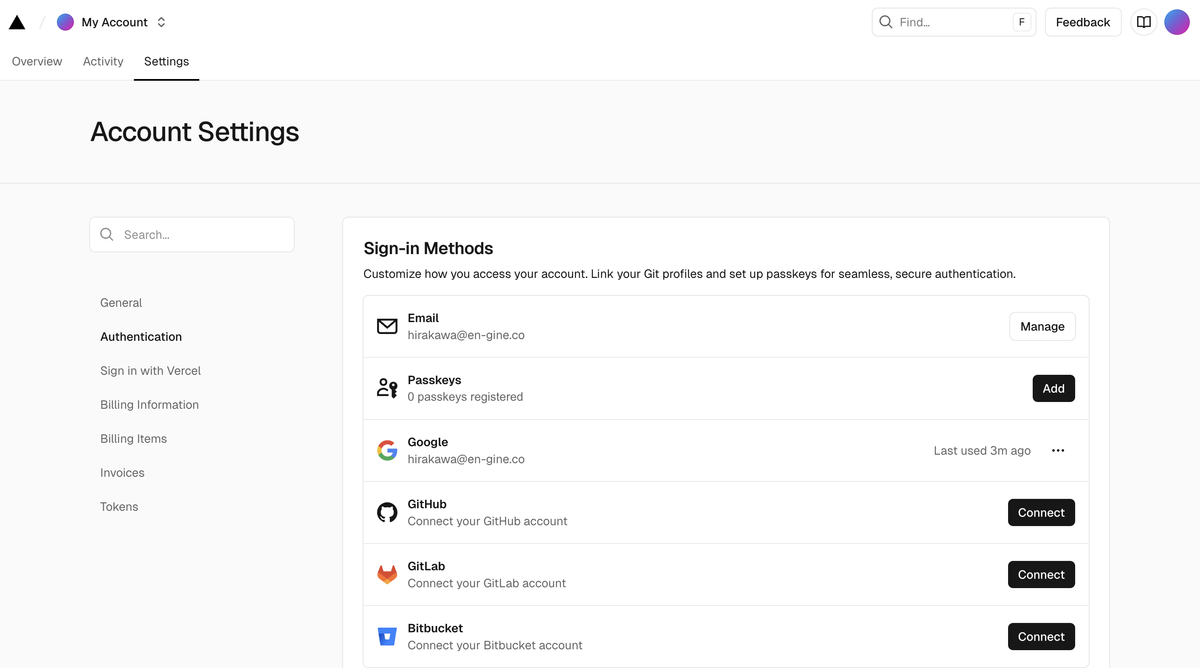Viewport: 1200px width, 668px height.
Task: Click Manage button for Email
Action: [x=1042, y=327]
